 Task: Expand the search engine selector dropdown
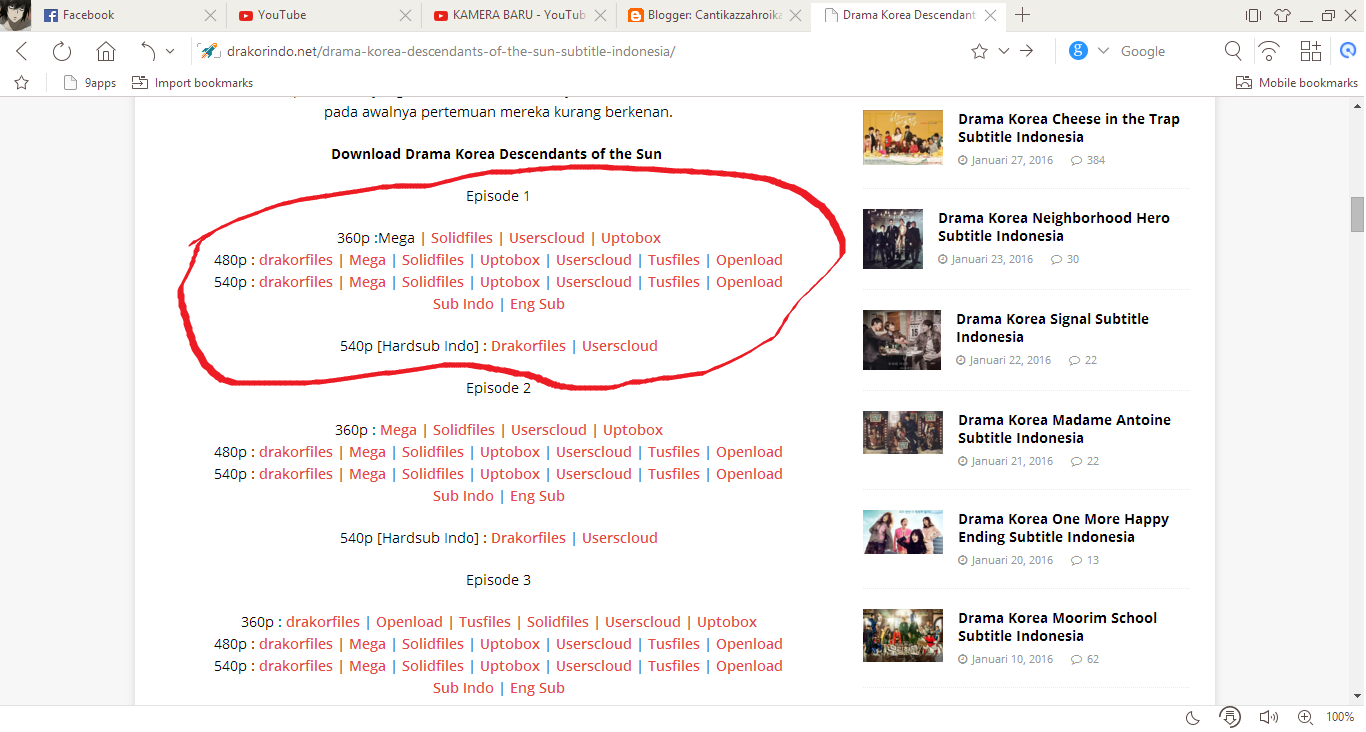(1103, 51)
